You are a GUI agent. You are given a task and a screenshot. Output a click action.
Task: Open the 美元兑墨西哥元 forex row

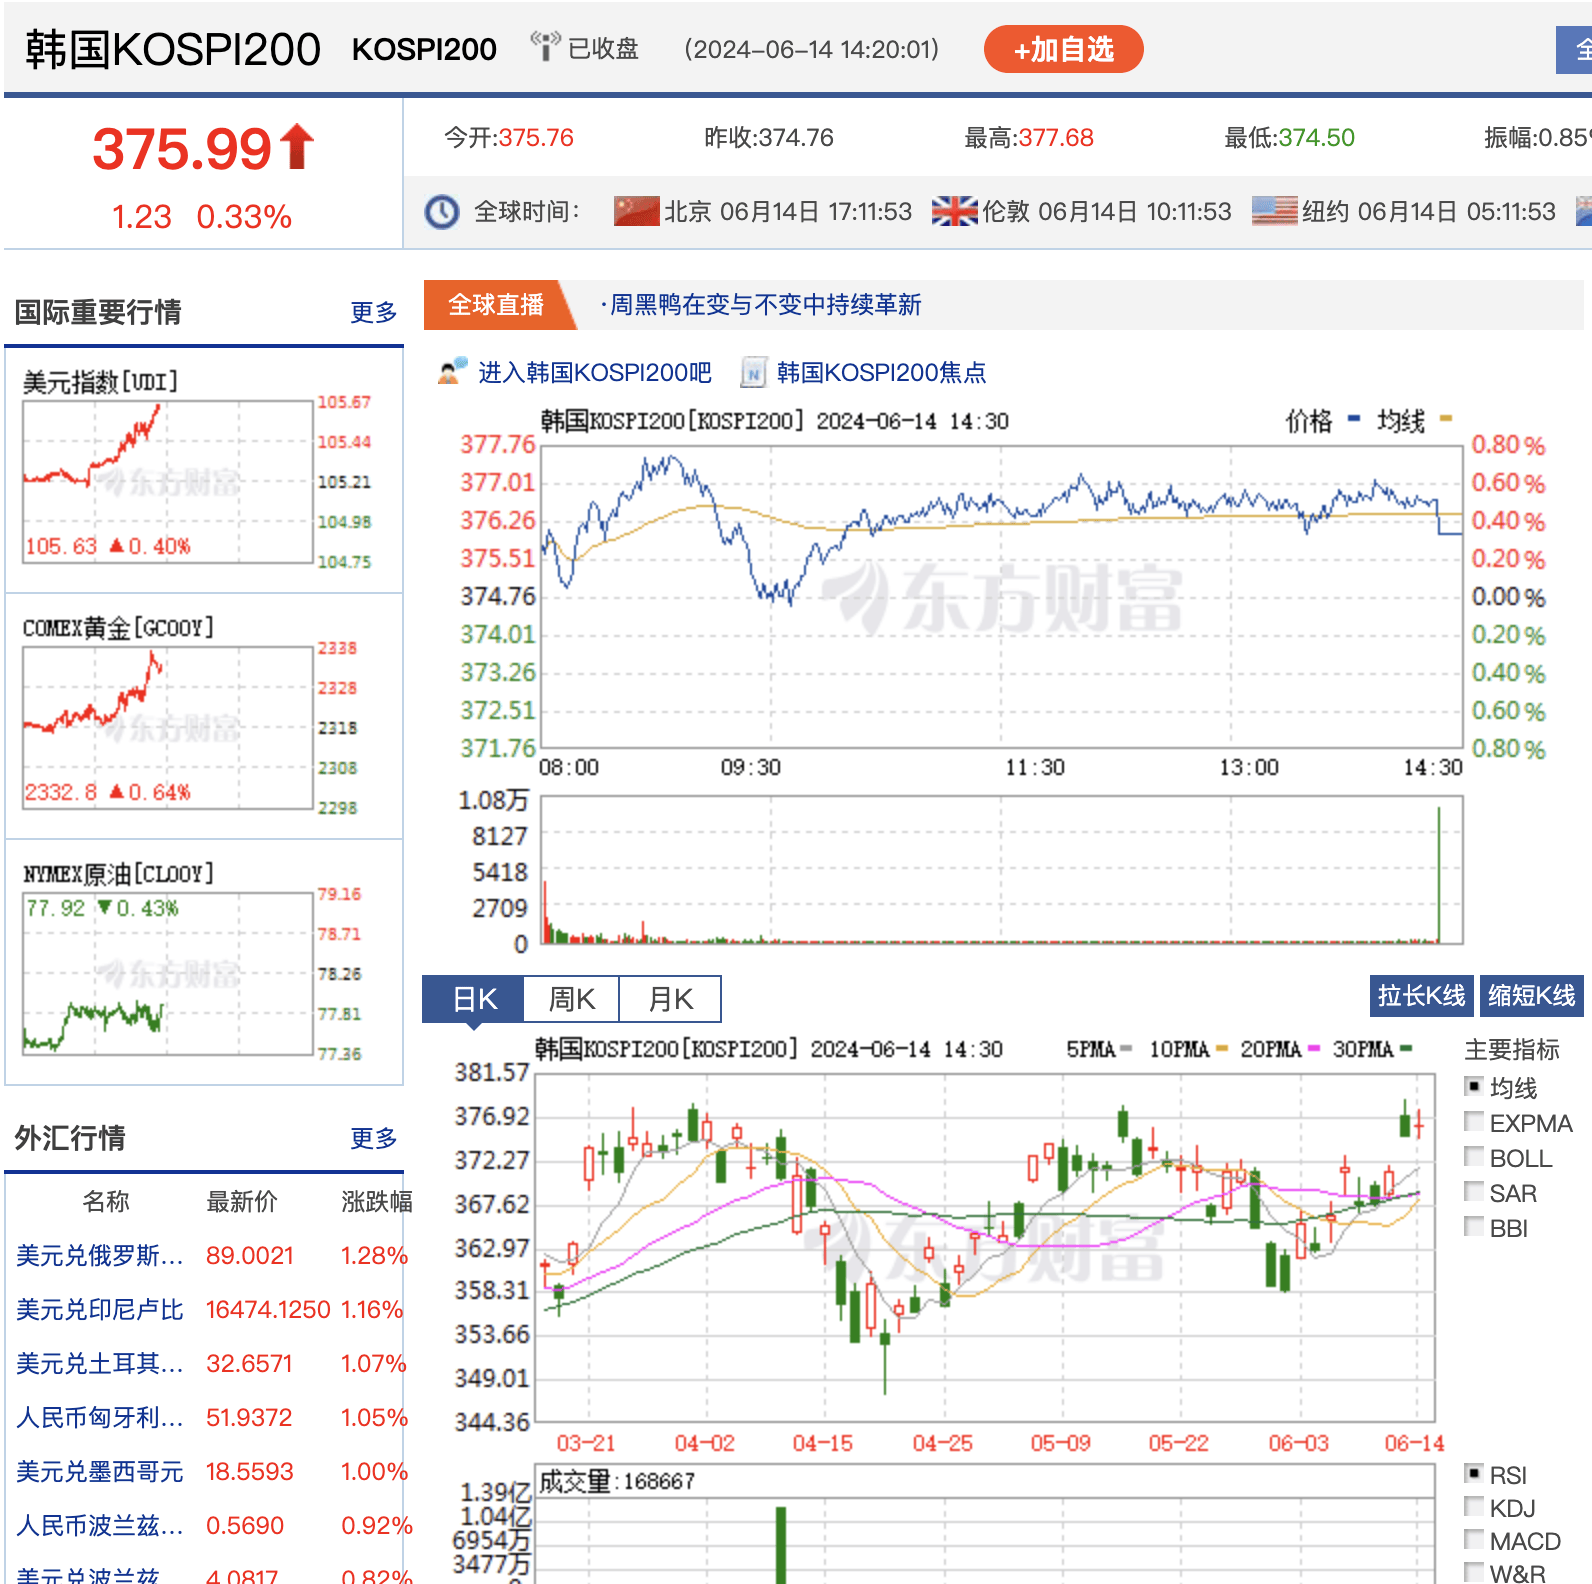[x=210, y=1472]
